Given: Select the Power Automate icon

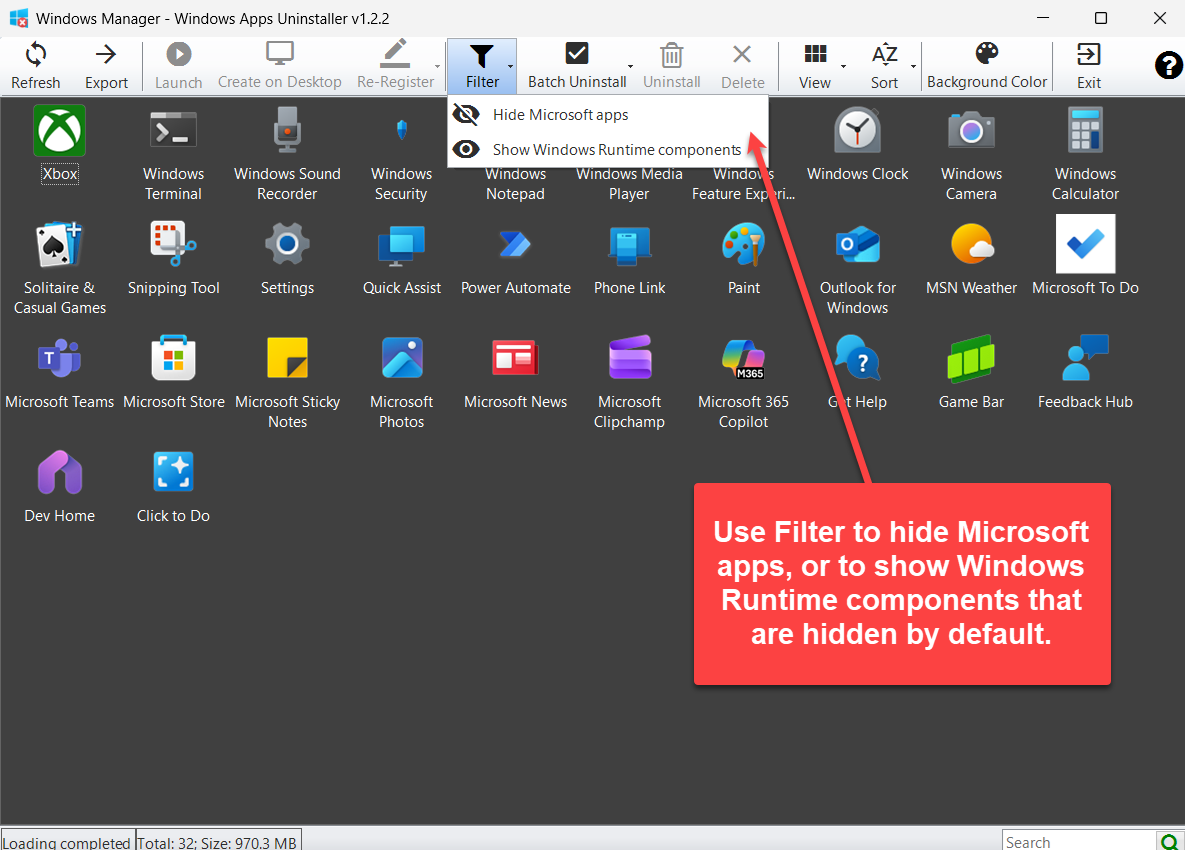Looking at the screenshot, I should click(x=515, y=244).
